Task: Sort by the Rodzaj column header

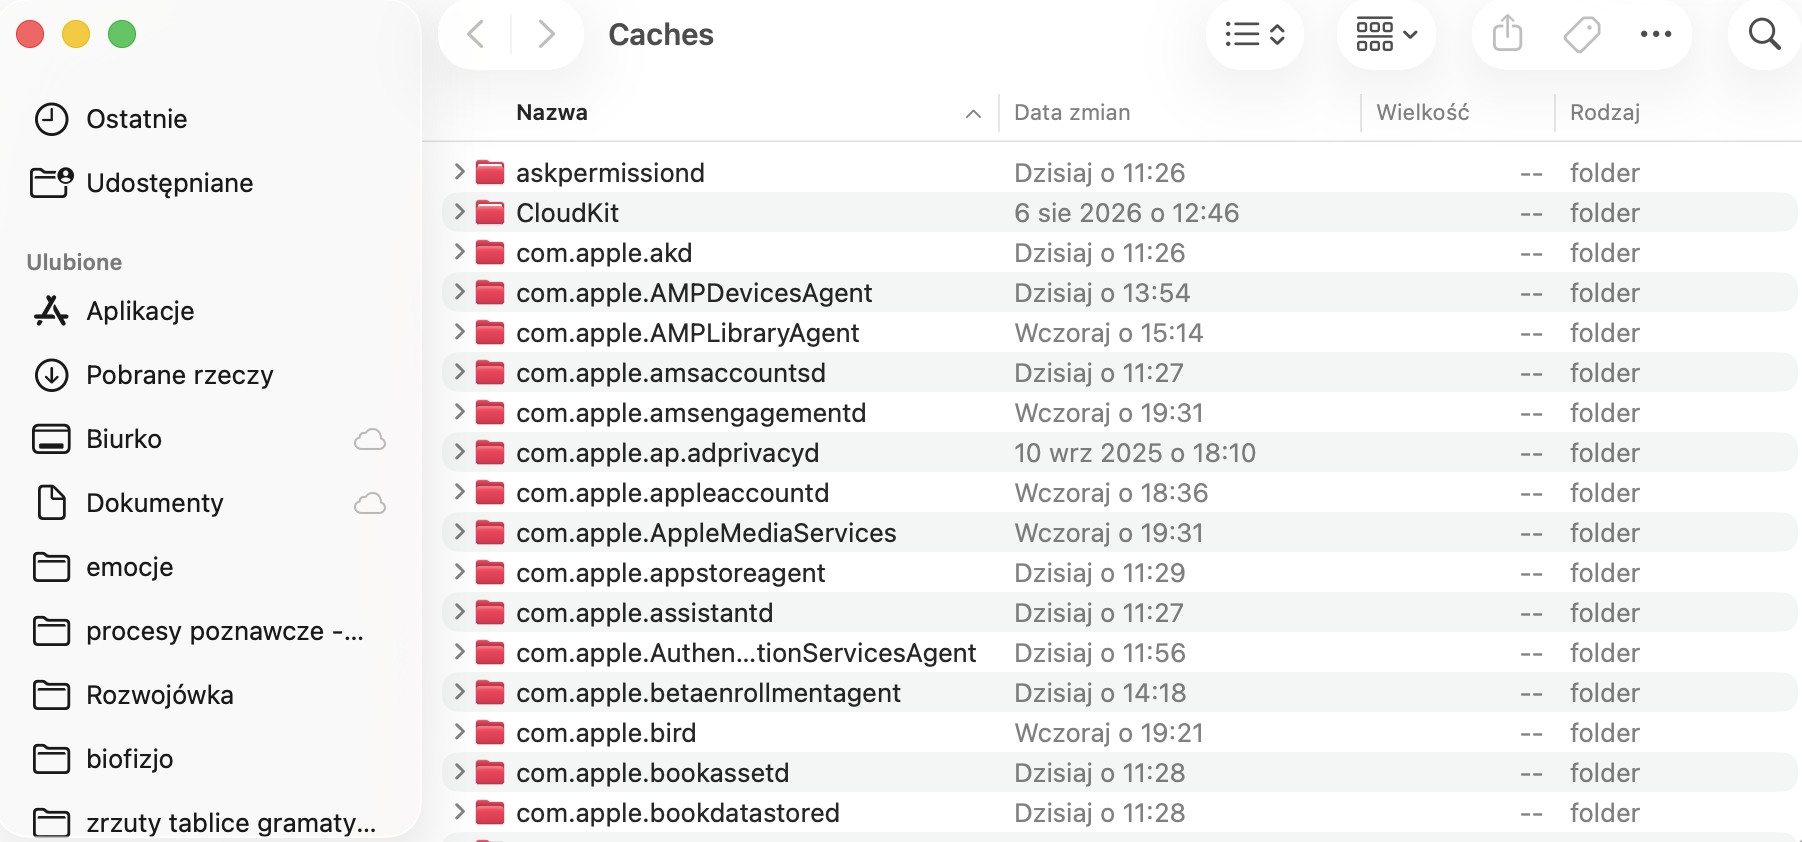Action: [x=1605, y=113]
